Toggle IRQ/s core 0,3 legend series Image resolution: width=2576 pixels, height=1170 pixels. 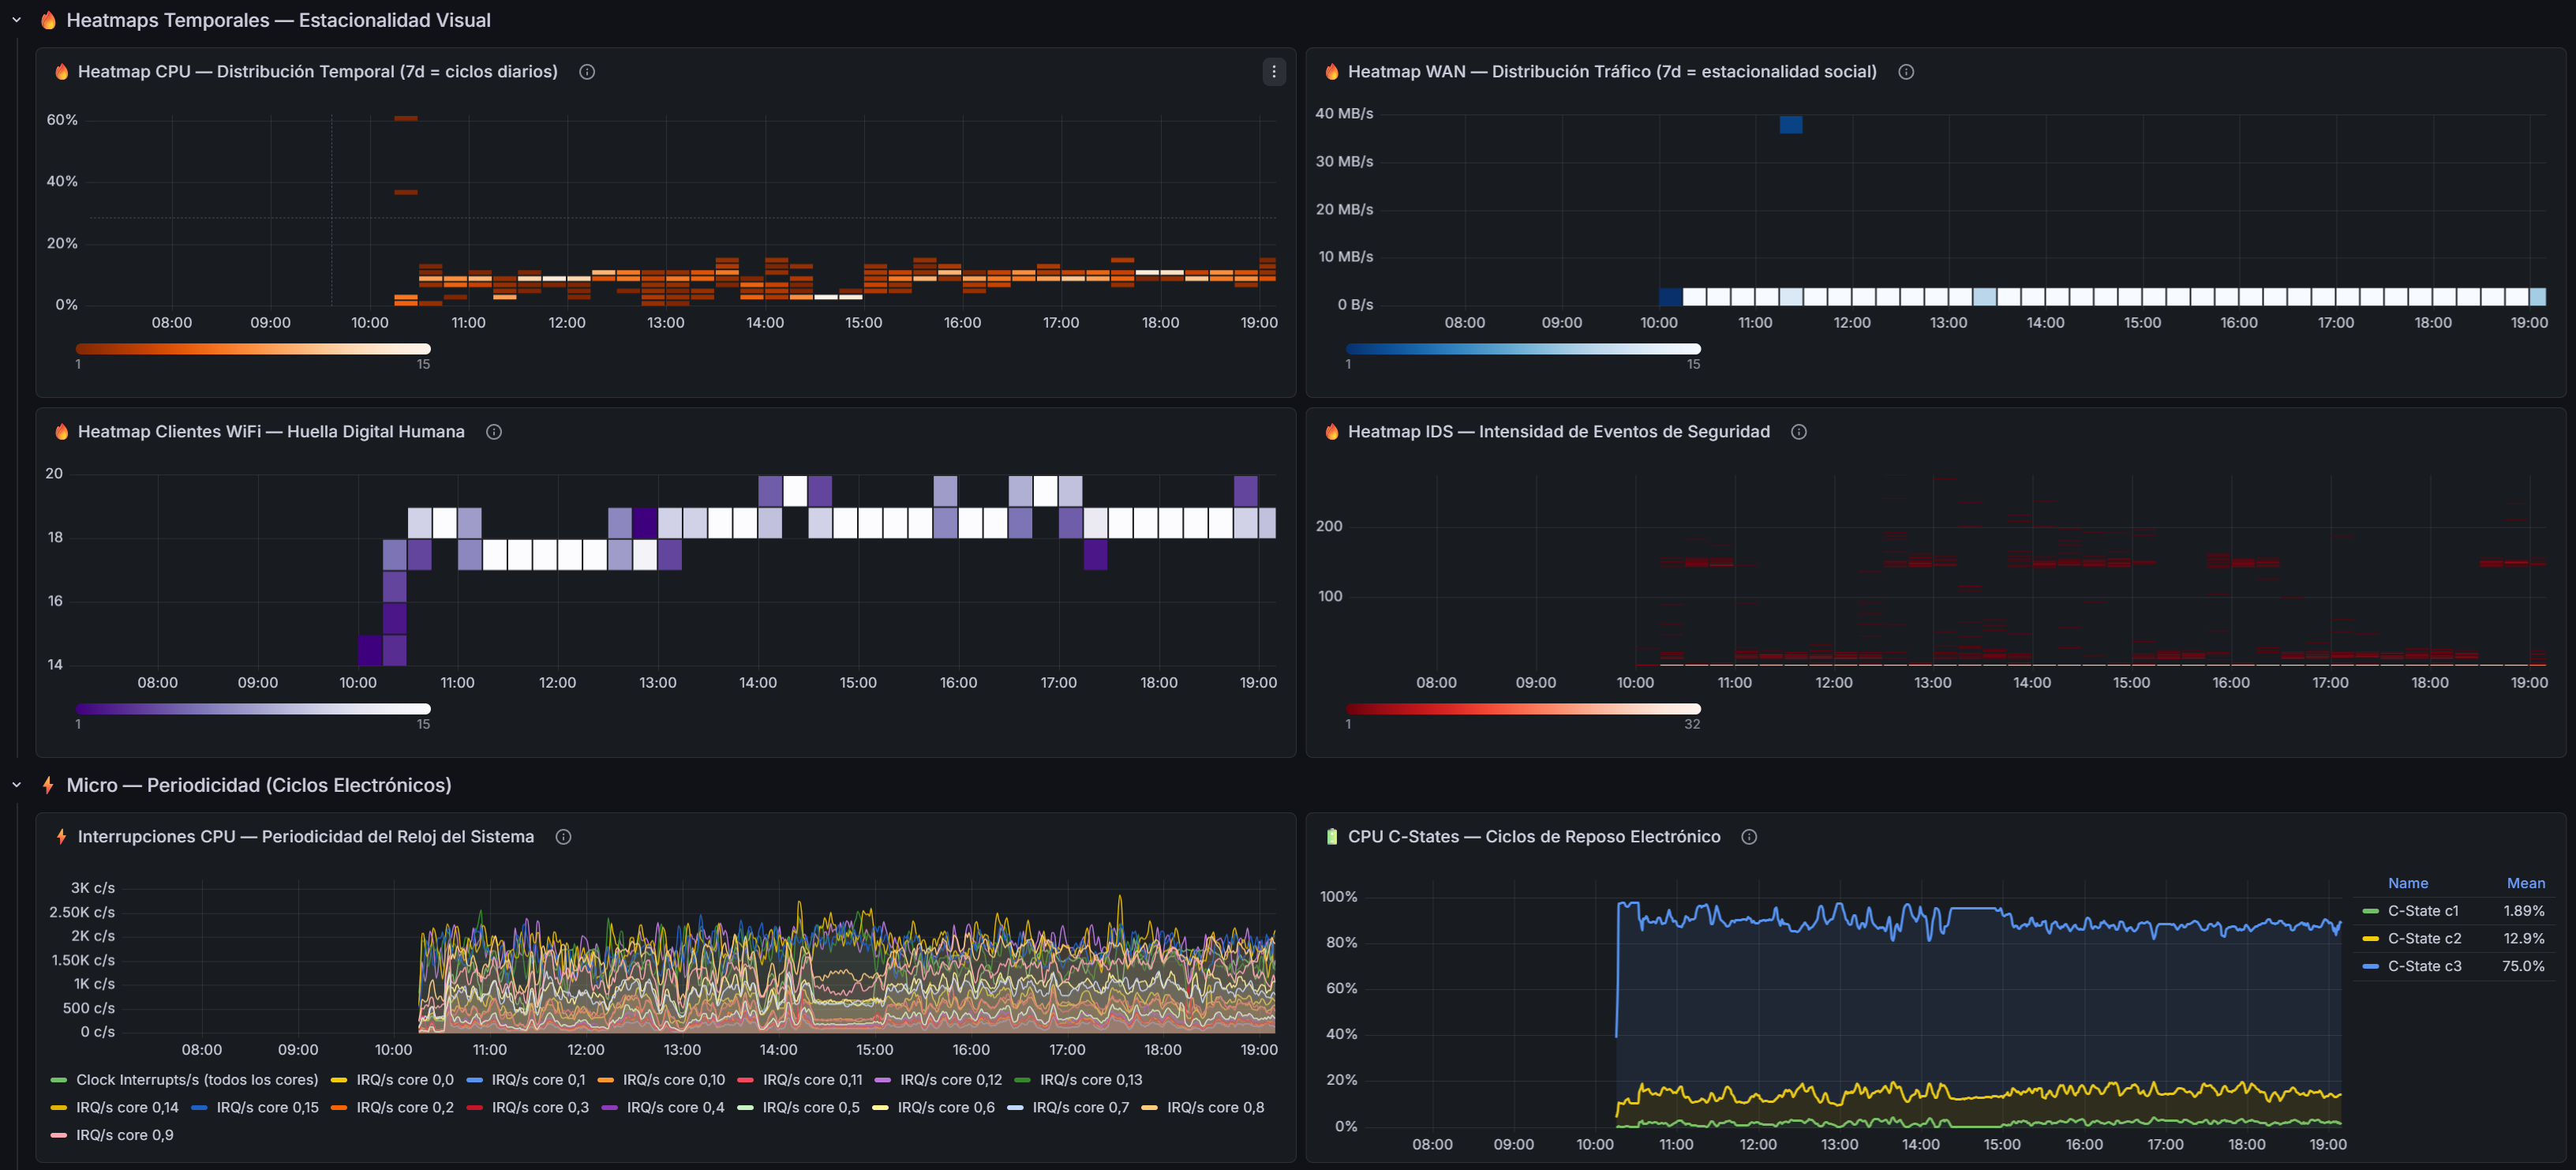click(540, 1108)
